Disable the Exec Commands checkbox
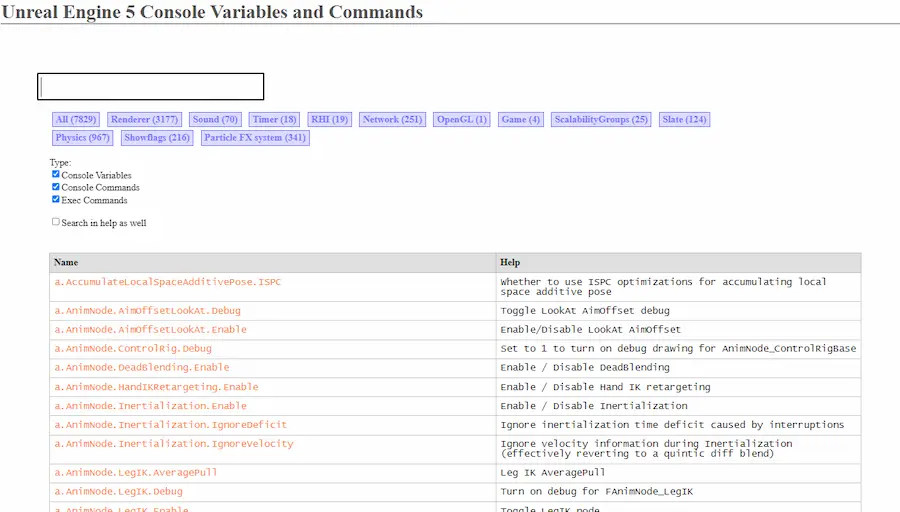The height and width of the screenshot is (512, 900). pos(56,199)
